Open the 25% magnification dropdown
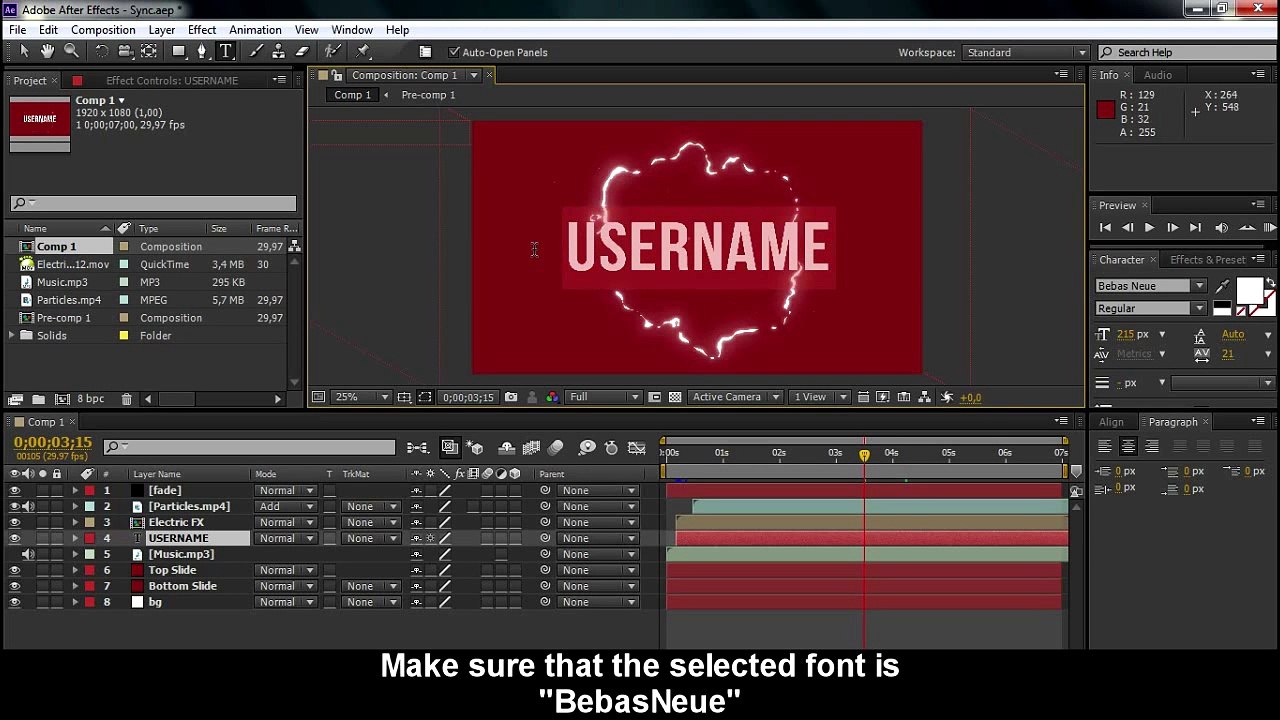The image size is (1280, 720). click(x=362, y=397)
